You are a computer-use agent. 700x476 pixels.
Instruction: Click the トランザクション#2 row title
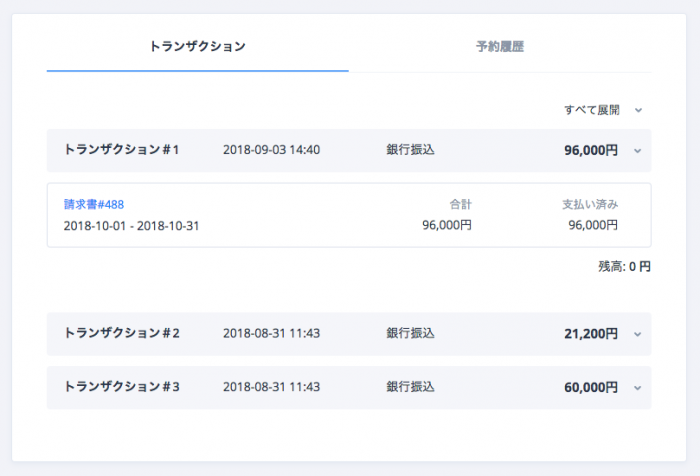pyautogui.click(x=121, y=333)
